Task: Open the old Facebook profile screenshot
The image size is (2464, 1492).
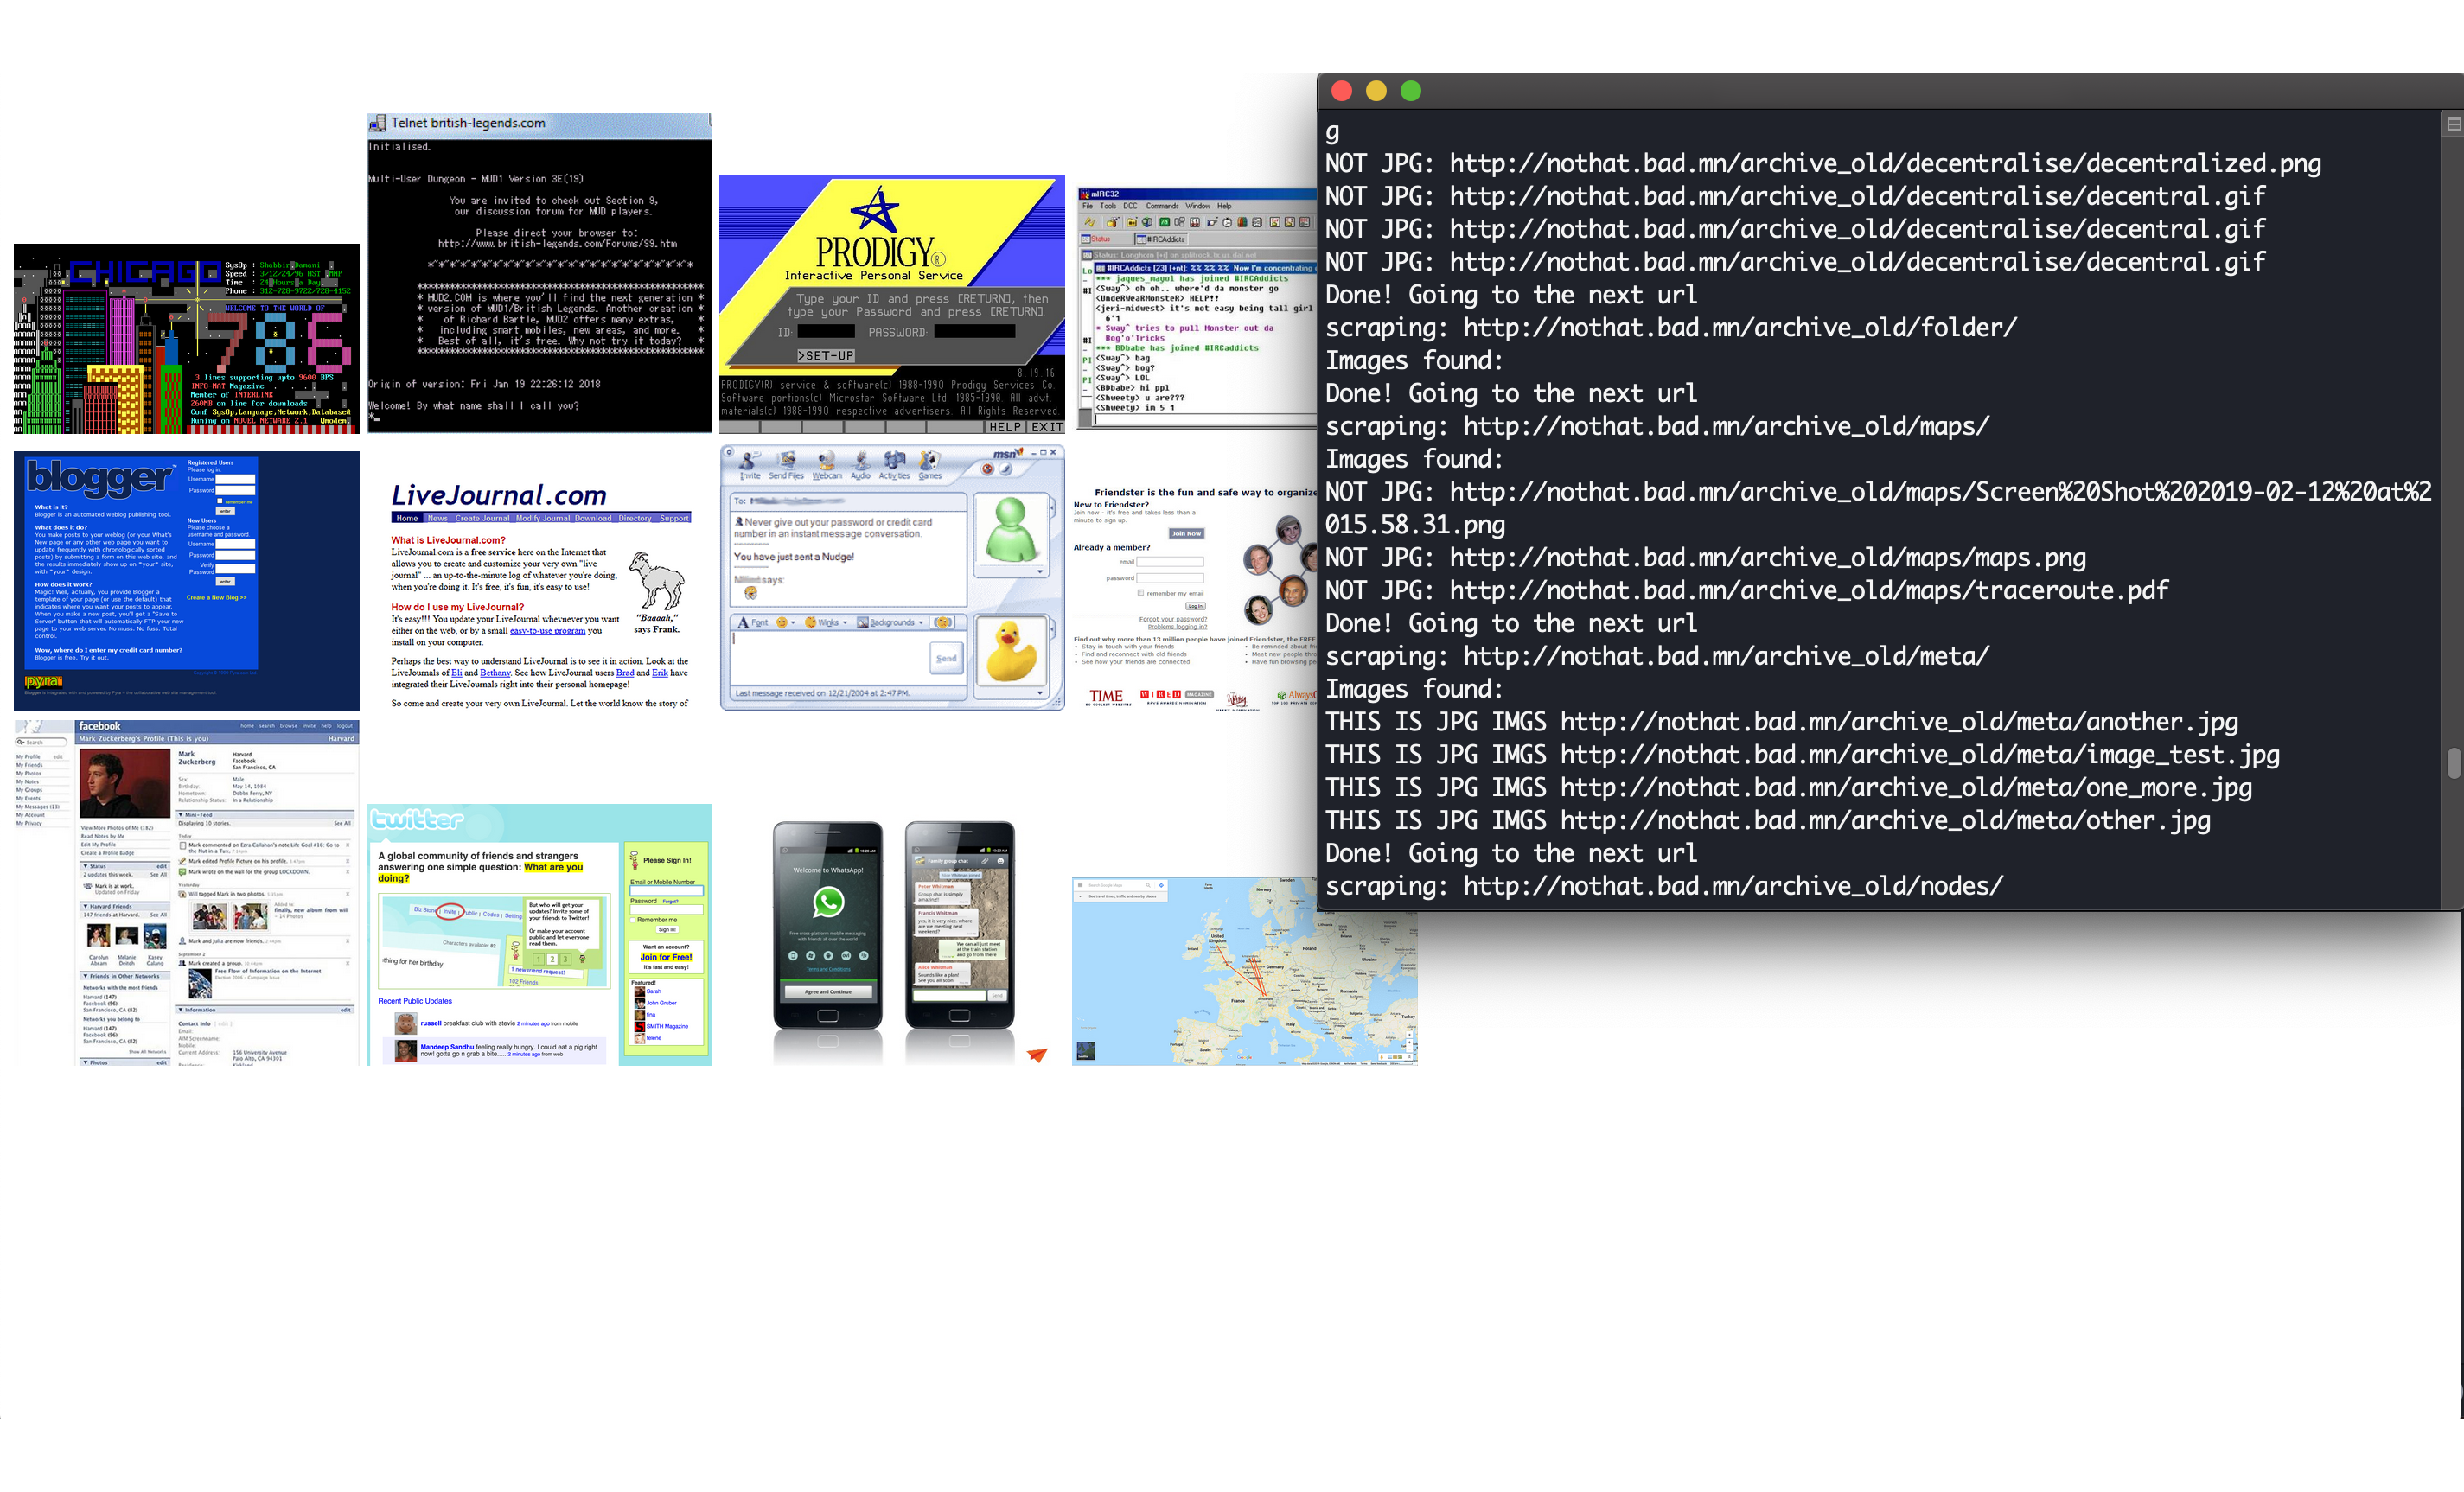Action: click(x=186, y=892)
